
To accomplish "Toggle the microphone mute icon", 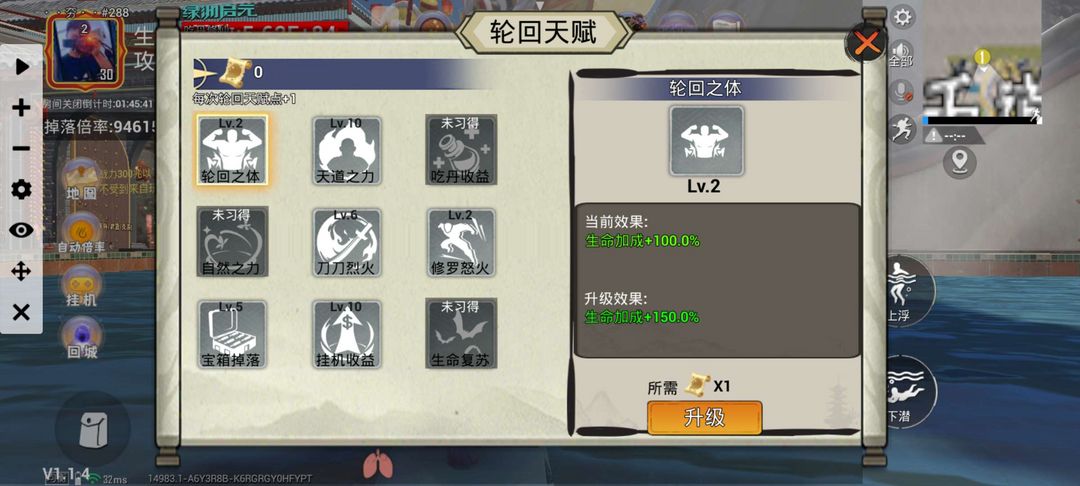I will 902,93.
